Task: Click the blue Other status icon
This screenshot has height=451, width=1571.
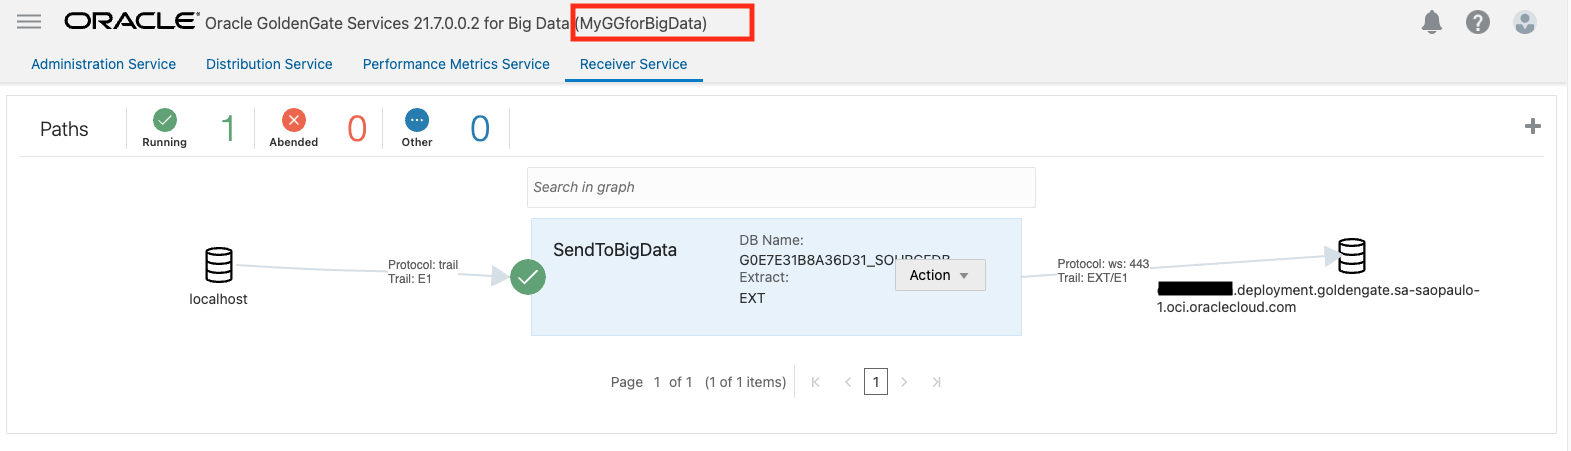Action: (417, 120)
